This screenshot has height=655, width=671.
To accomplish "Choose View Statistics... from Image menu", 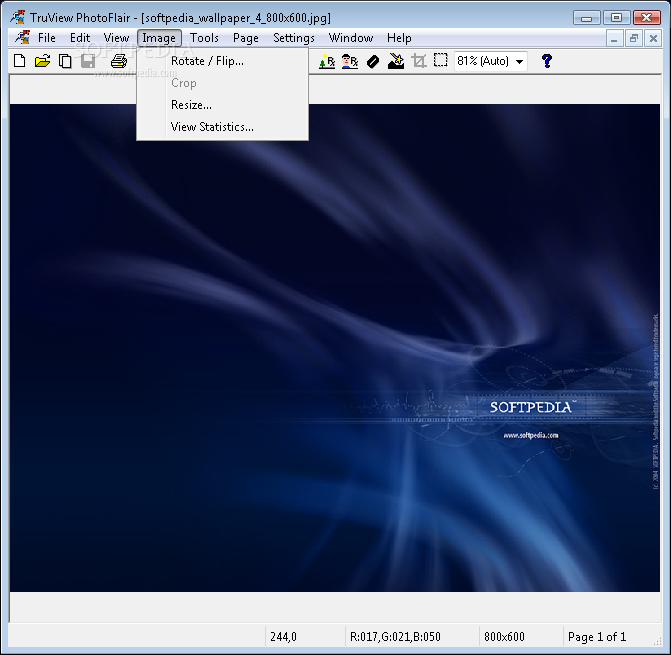I will [223, 127].
